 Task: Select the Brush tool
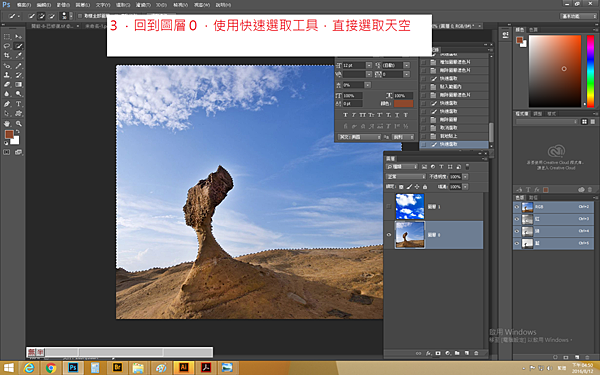coord(18,65)
